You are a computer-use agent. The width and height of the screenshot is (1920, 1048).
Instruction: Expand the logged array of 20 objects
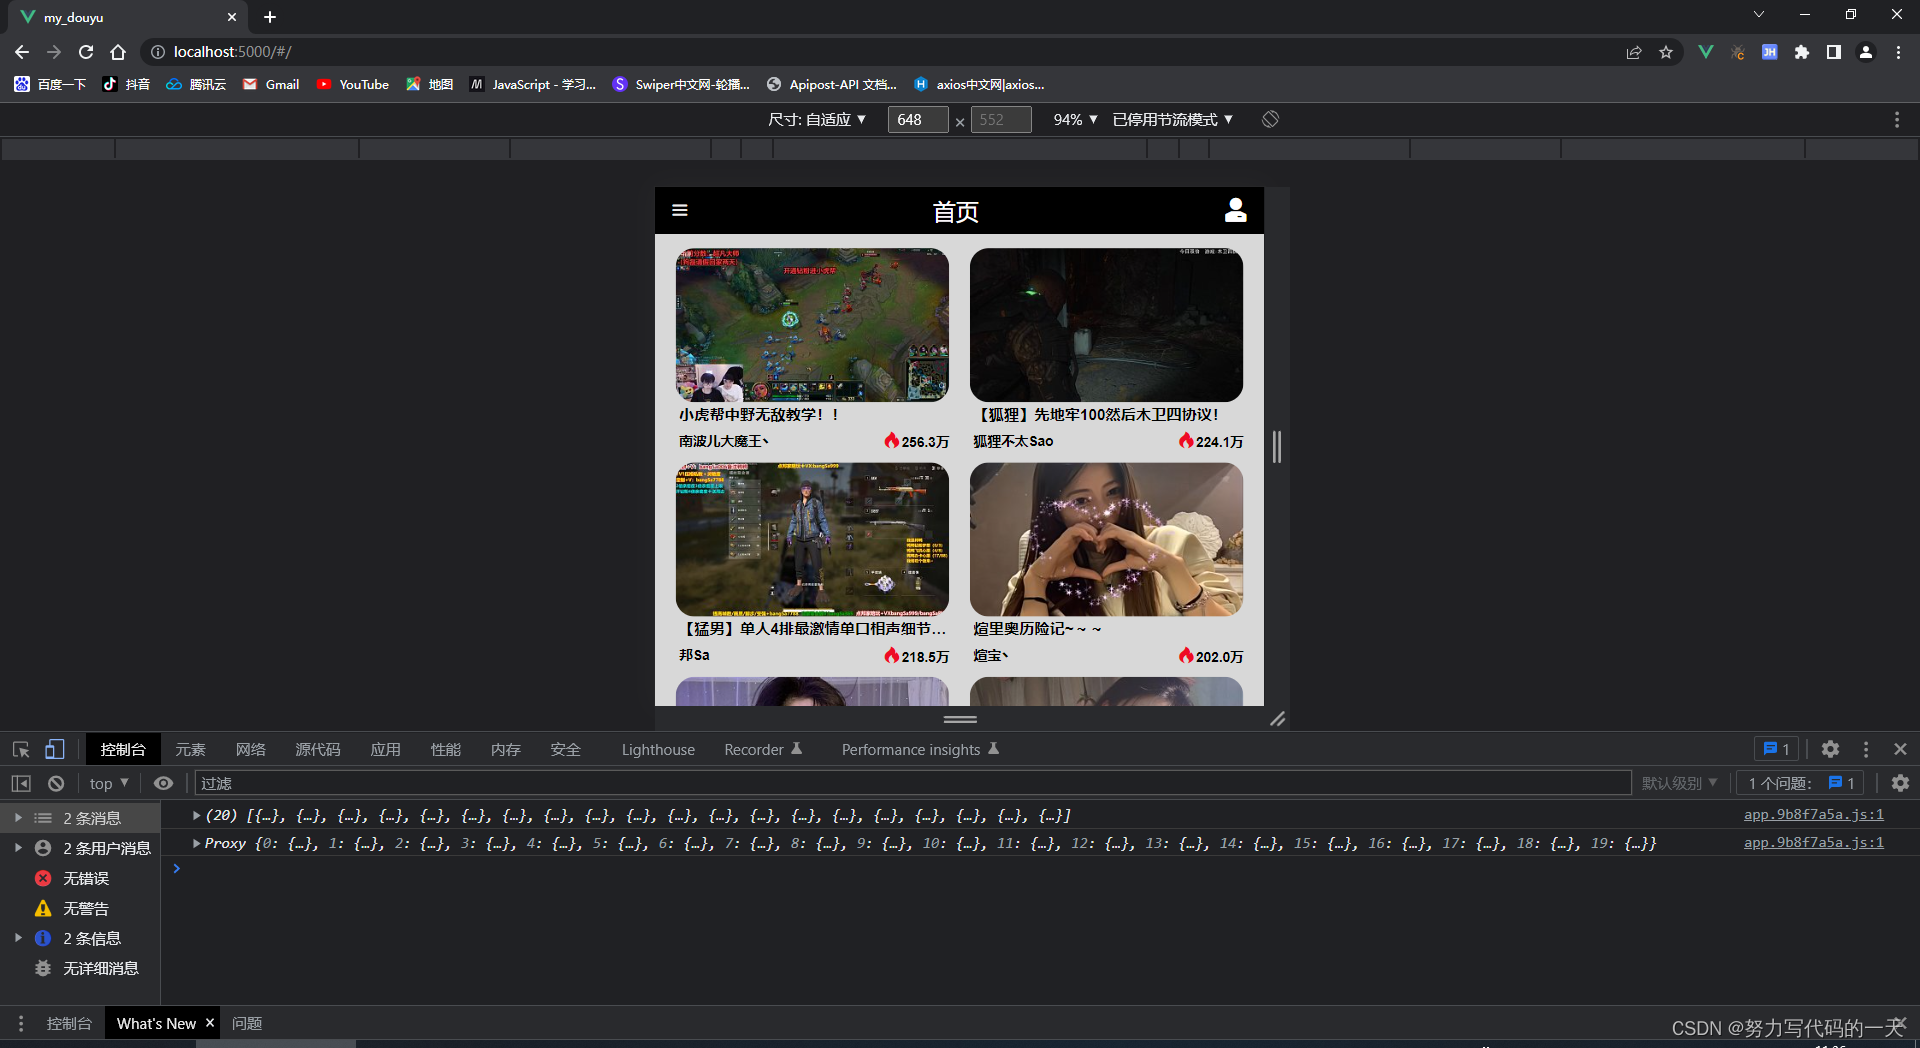click(x=197, y=815)
